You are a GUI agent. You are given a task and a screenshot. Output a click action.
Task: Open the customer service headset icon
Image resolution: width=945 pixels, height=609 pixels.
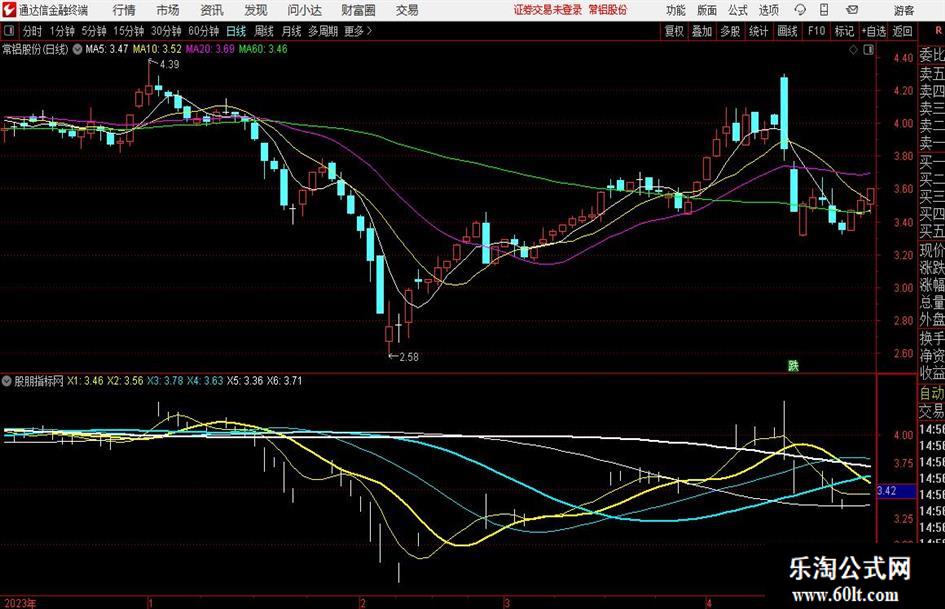tap(800, 10)
